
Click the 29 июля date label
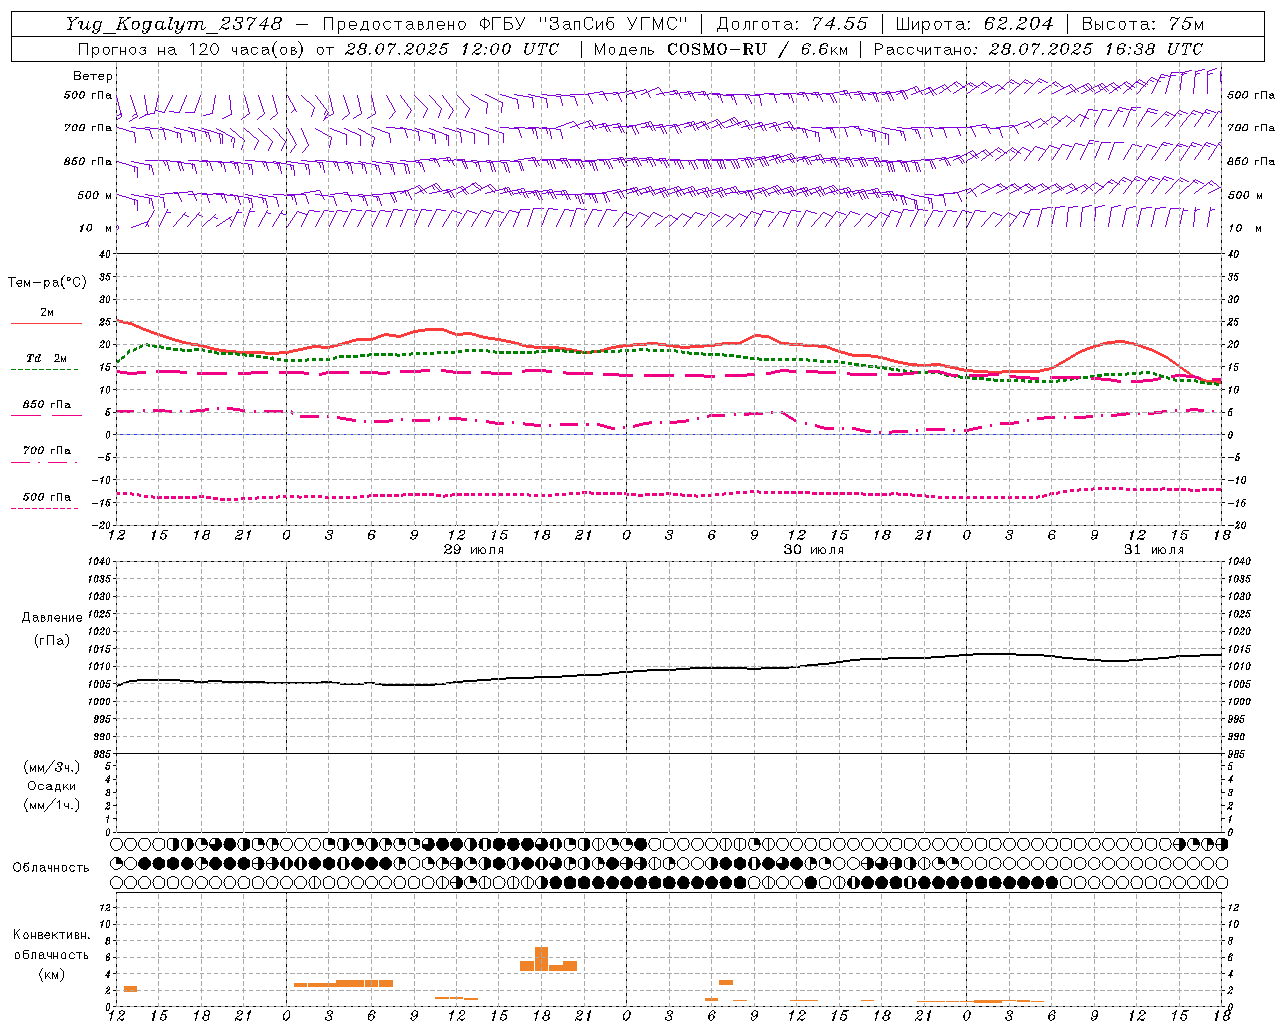coord(474,550)
